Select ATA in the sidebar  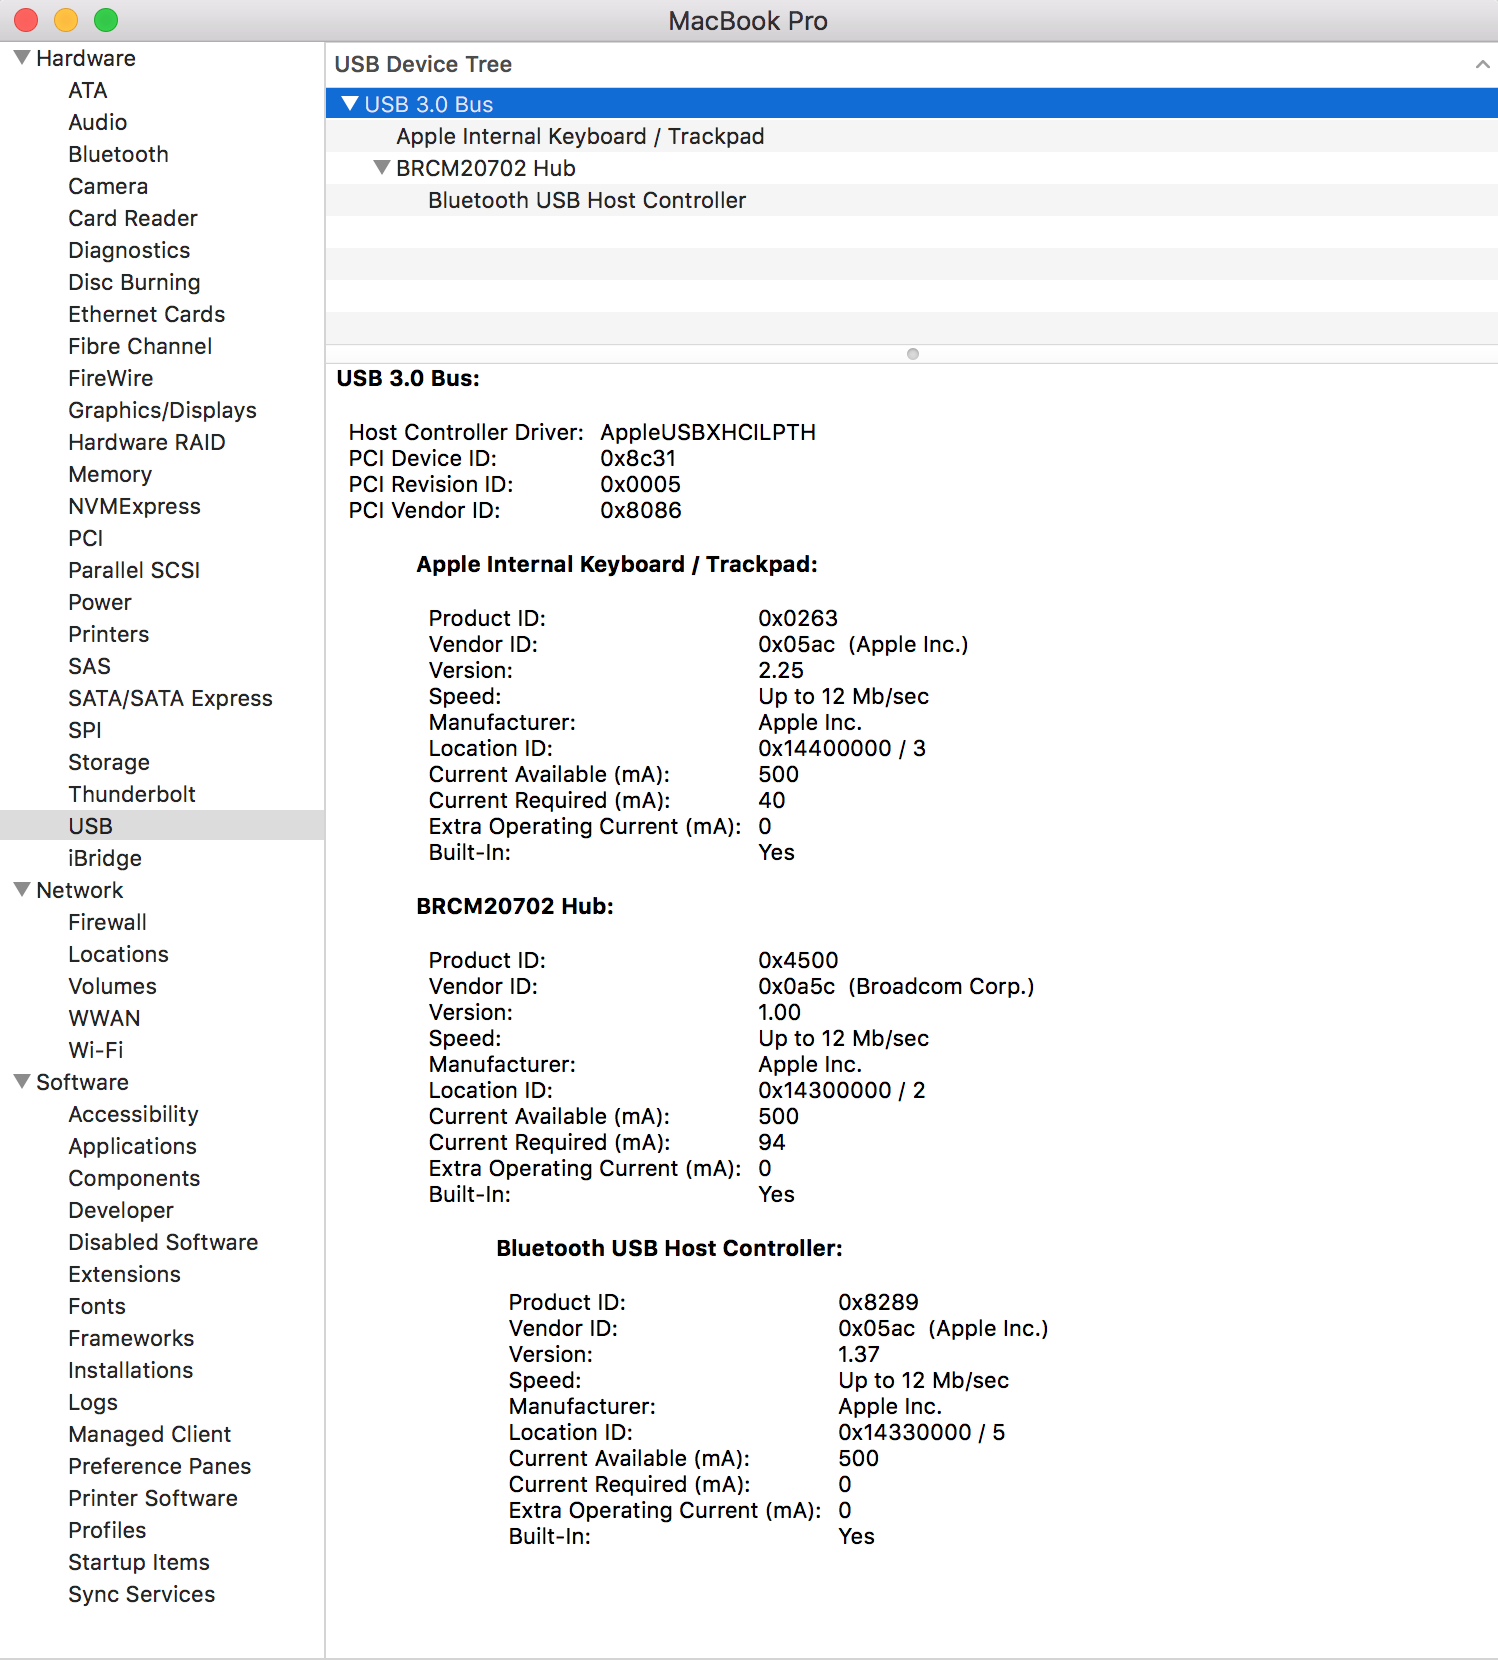[87, 90]
